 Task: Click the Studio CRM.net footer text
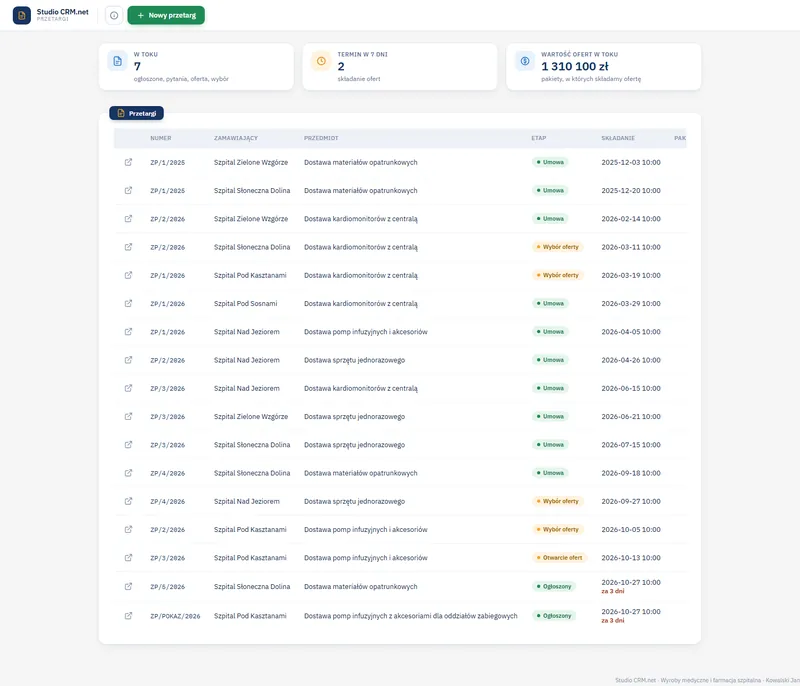[x=707, y=680]
